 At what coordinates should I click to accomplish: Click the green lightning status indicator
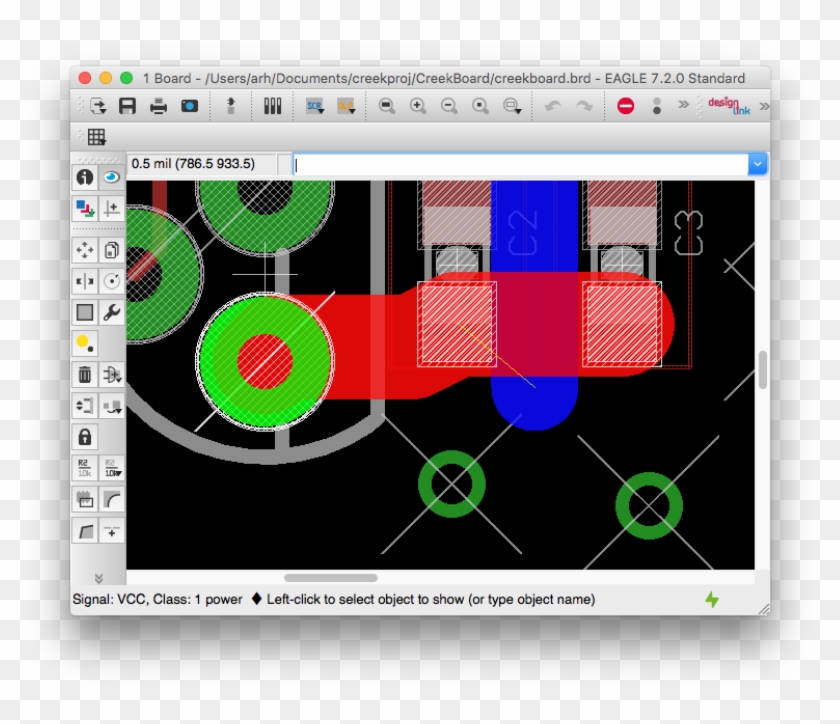click(712, 599)
